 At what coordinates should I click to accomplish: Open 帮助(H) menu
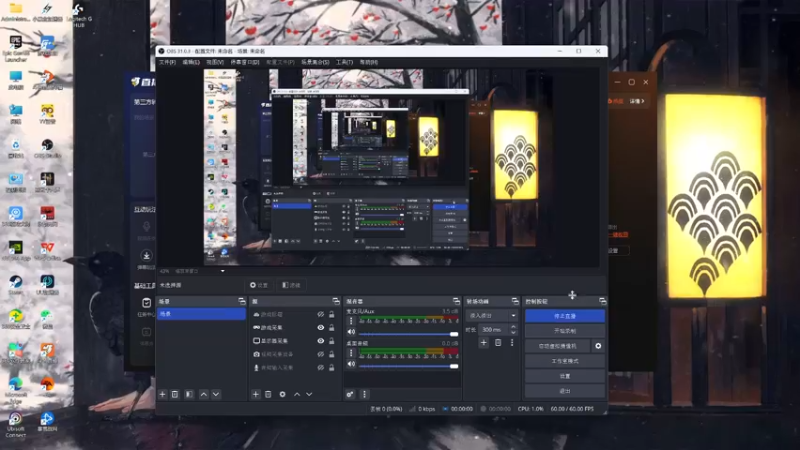(369, 62)
